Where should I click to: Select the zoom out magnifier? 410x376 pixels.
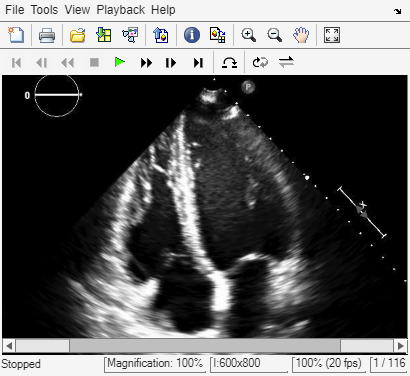275,35
